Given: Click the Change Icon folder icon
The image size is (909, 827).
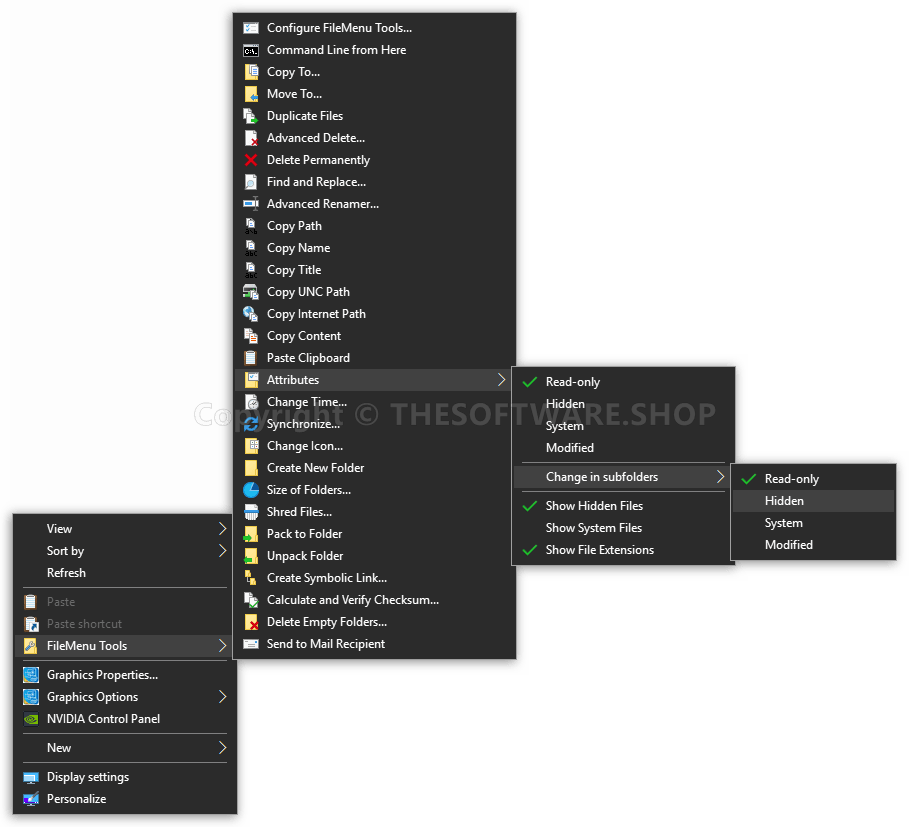Looking at the screenshot, I should [251, 446].
